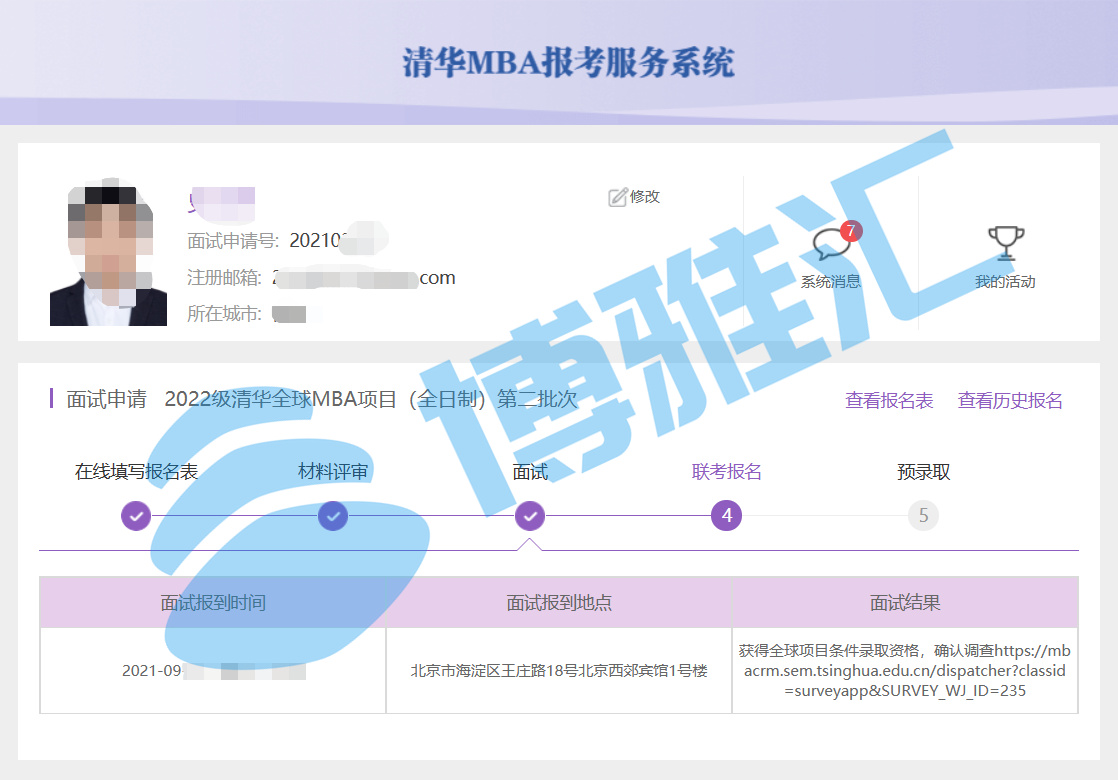Open the 查看报名表 link
This screenshot has height=780, width=1118.
[x=889, y=401]
